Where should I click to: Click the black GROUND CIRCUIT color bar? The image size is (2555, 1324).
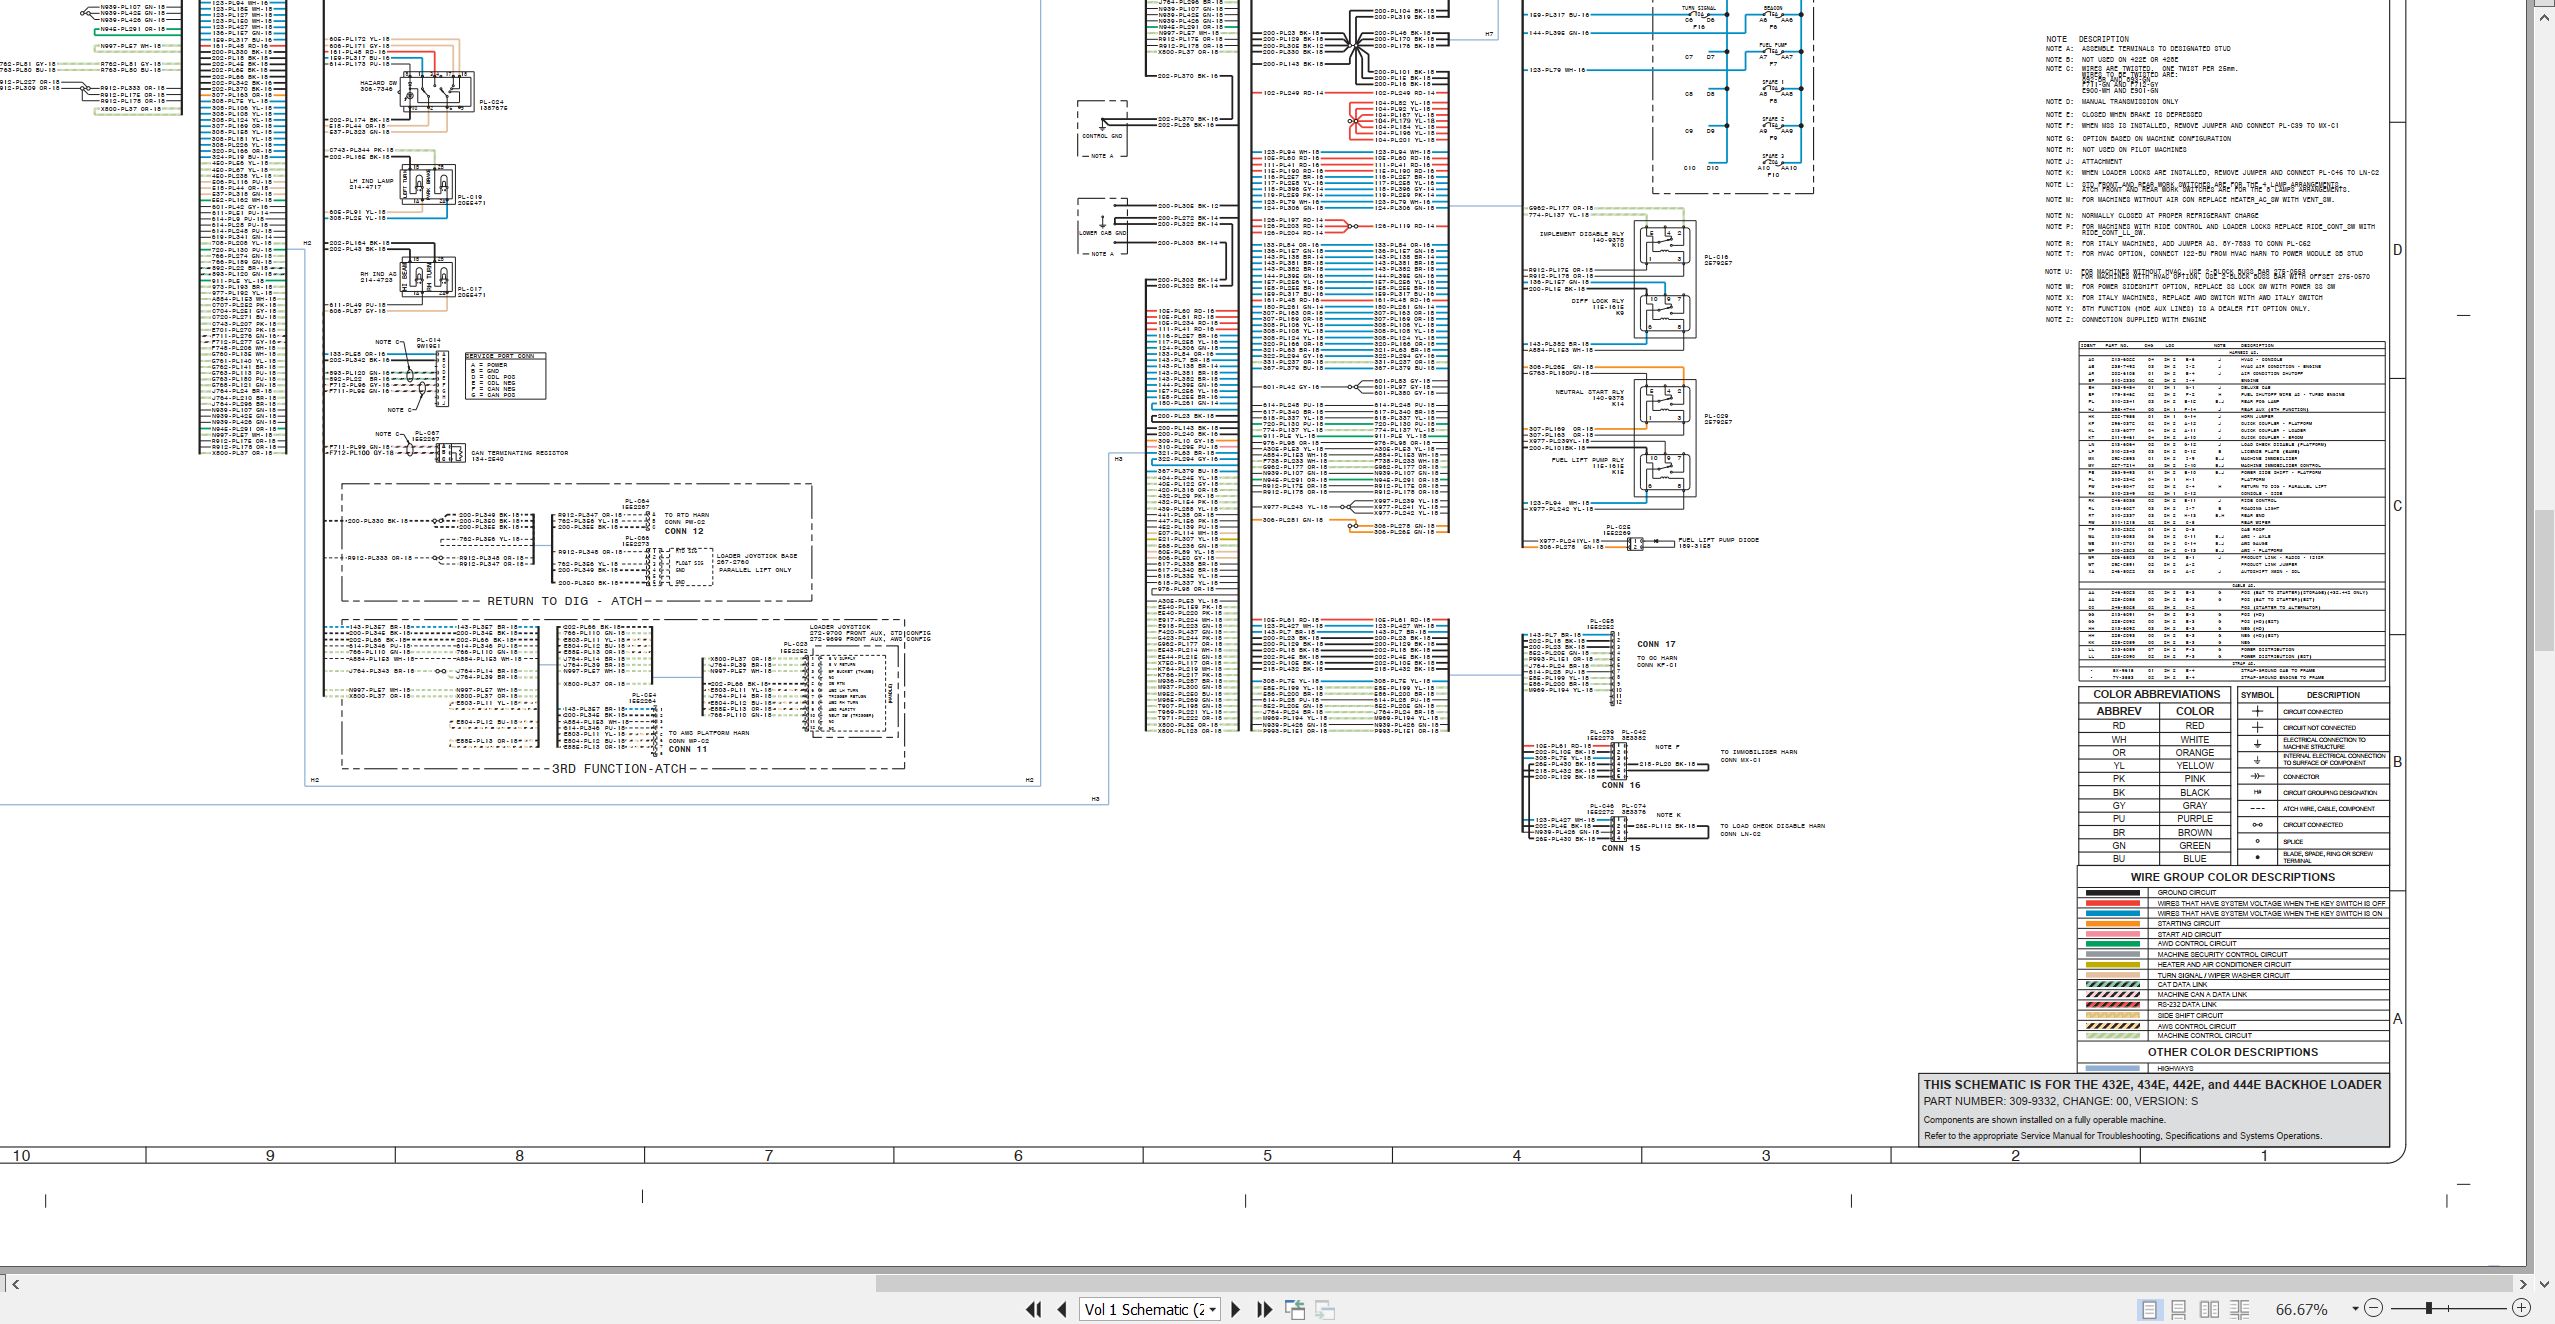[x=2112, y=893]
